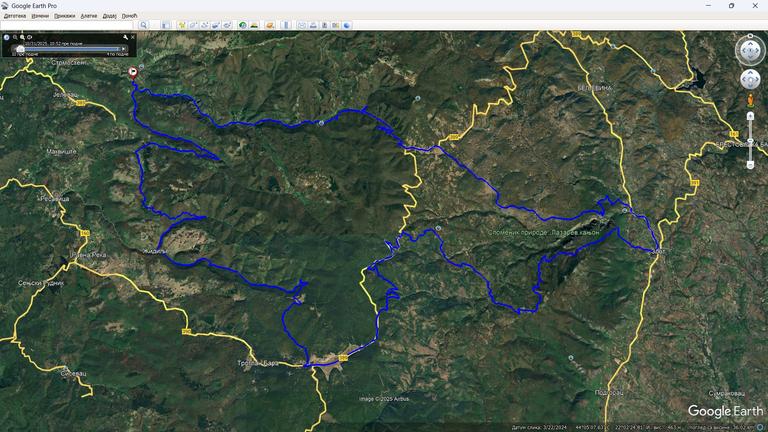The image size is (768, 432).
Task: Toggle the historical imagery clock icon
Action: [x=243, y=25]
